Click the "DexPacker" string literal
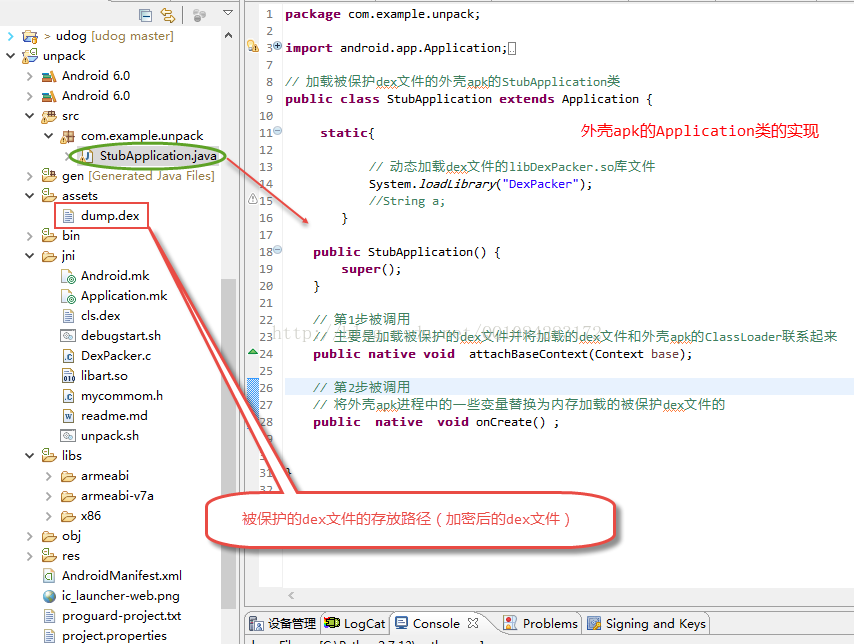This screenshot has height=644, width=854. click(x=539, y=184)
